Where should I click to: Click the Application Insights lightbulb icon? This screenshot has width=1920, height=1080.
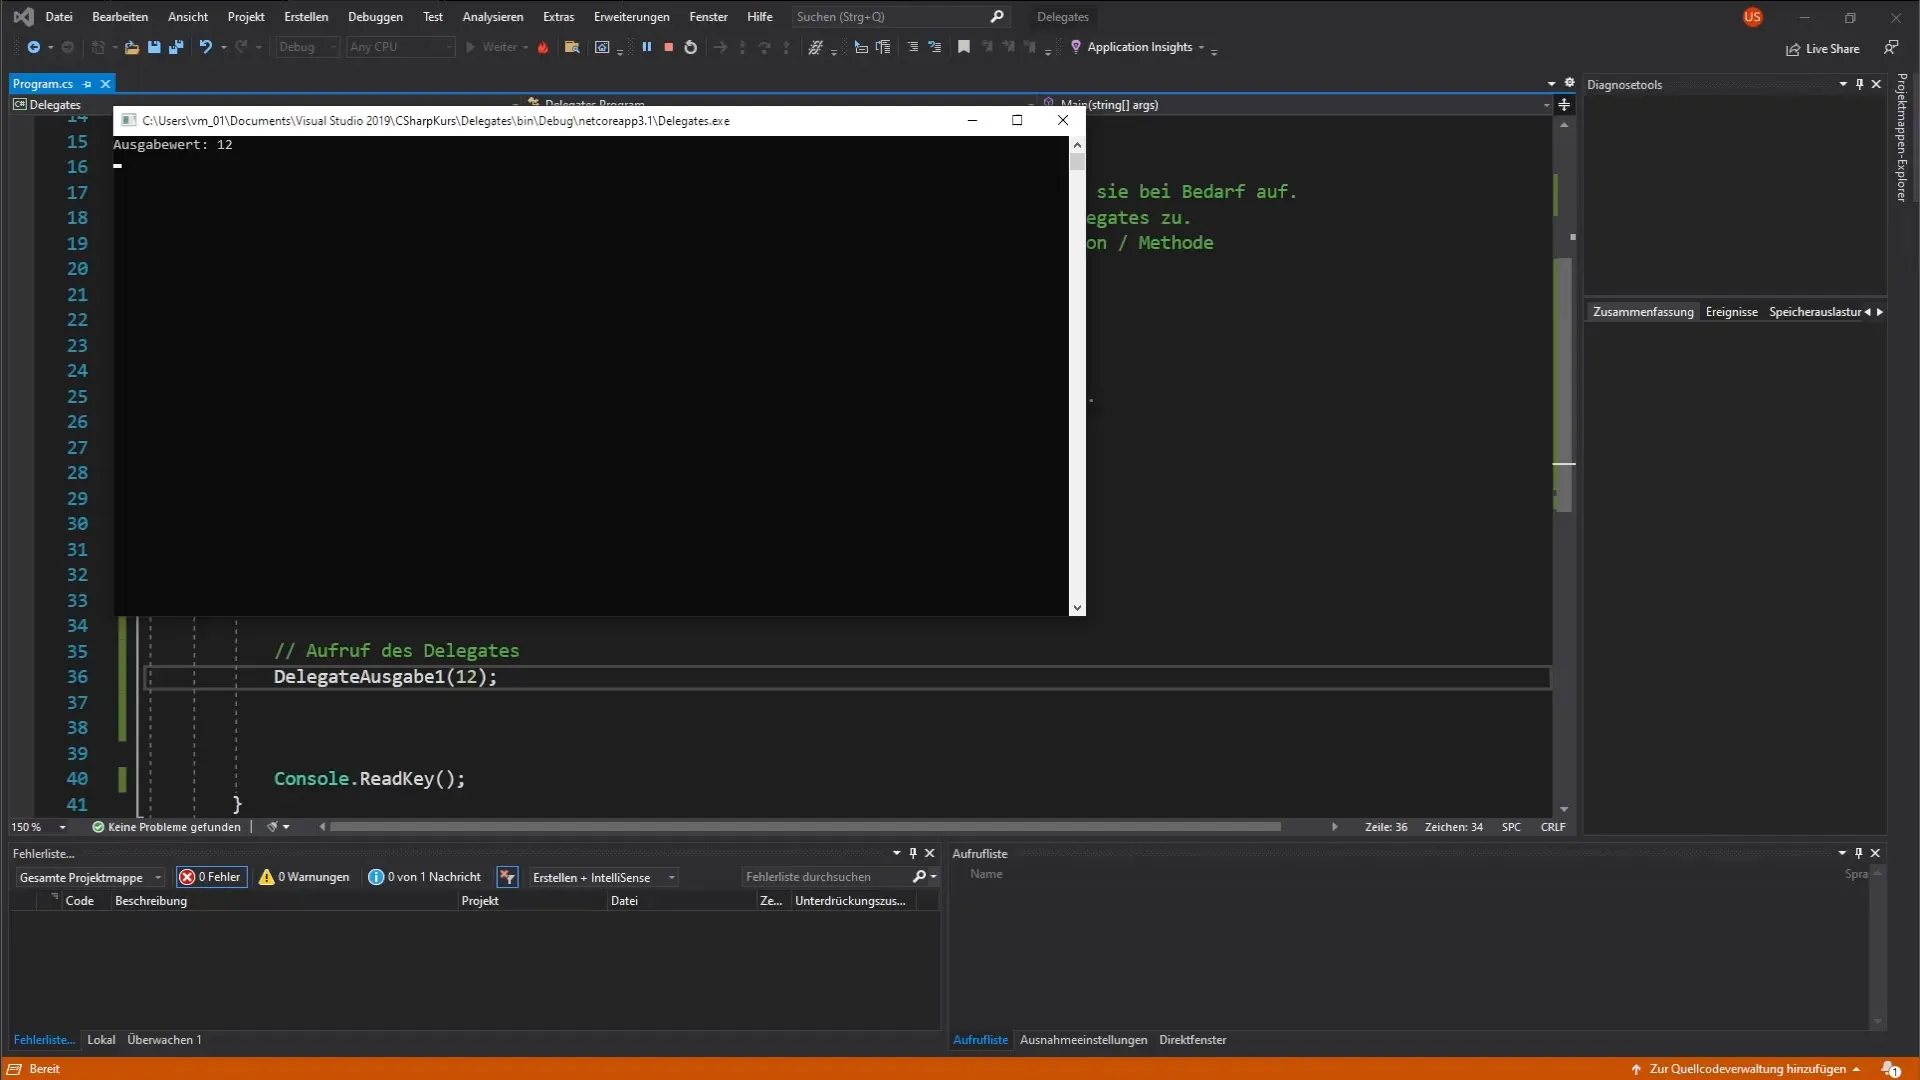click(1076, 47)
